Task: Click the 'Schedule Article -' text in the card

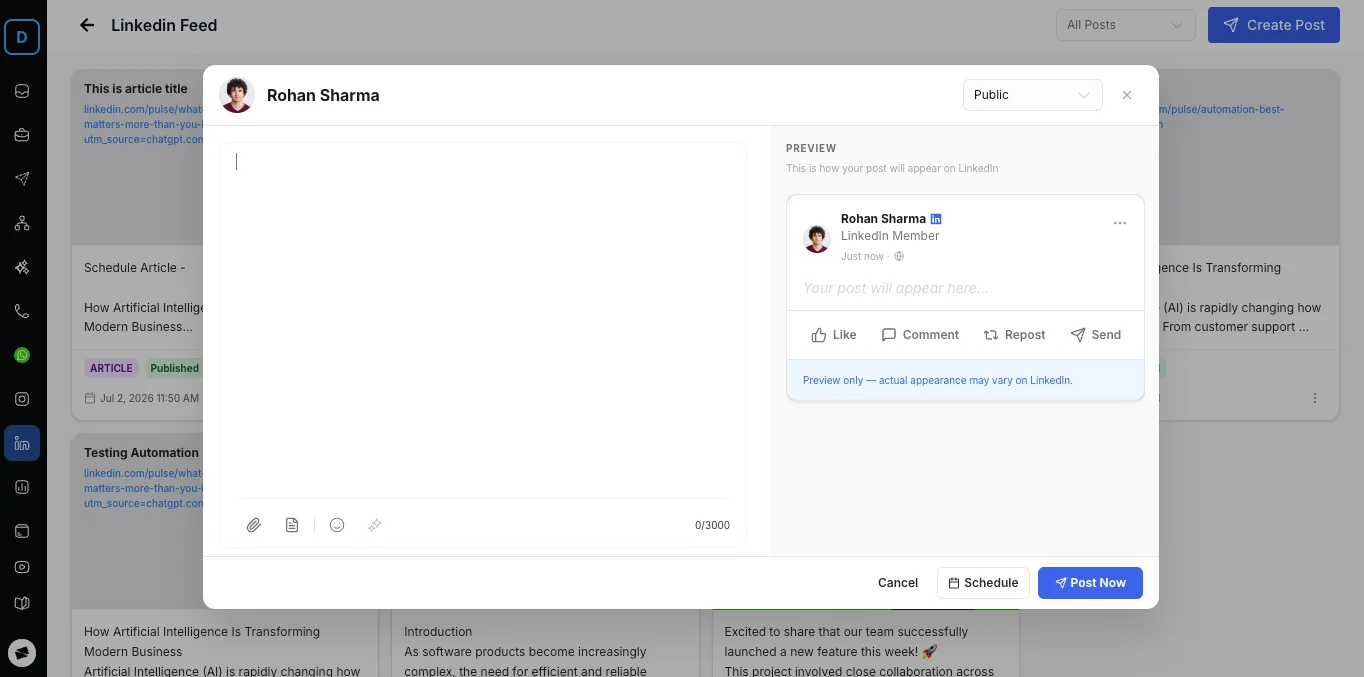Action: [x=135, y=268]
